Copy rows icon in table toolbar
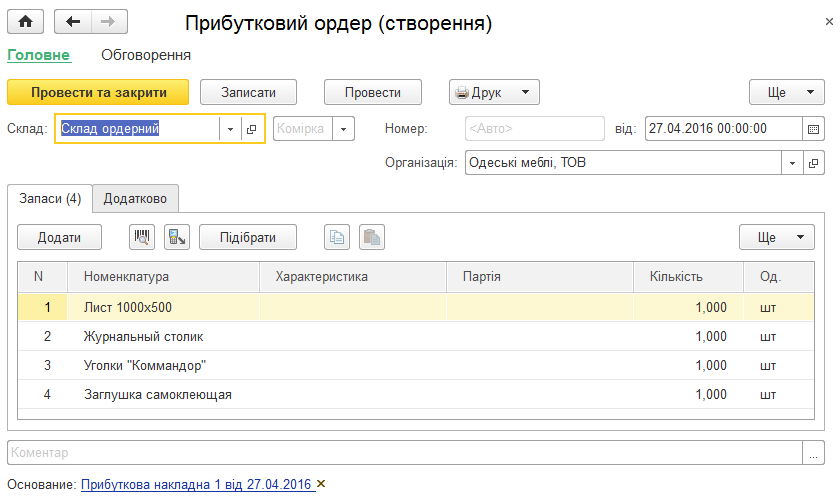840x500 pixels. click(337, 237)
